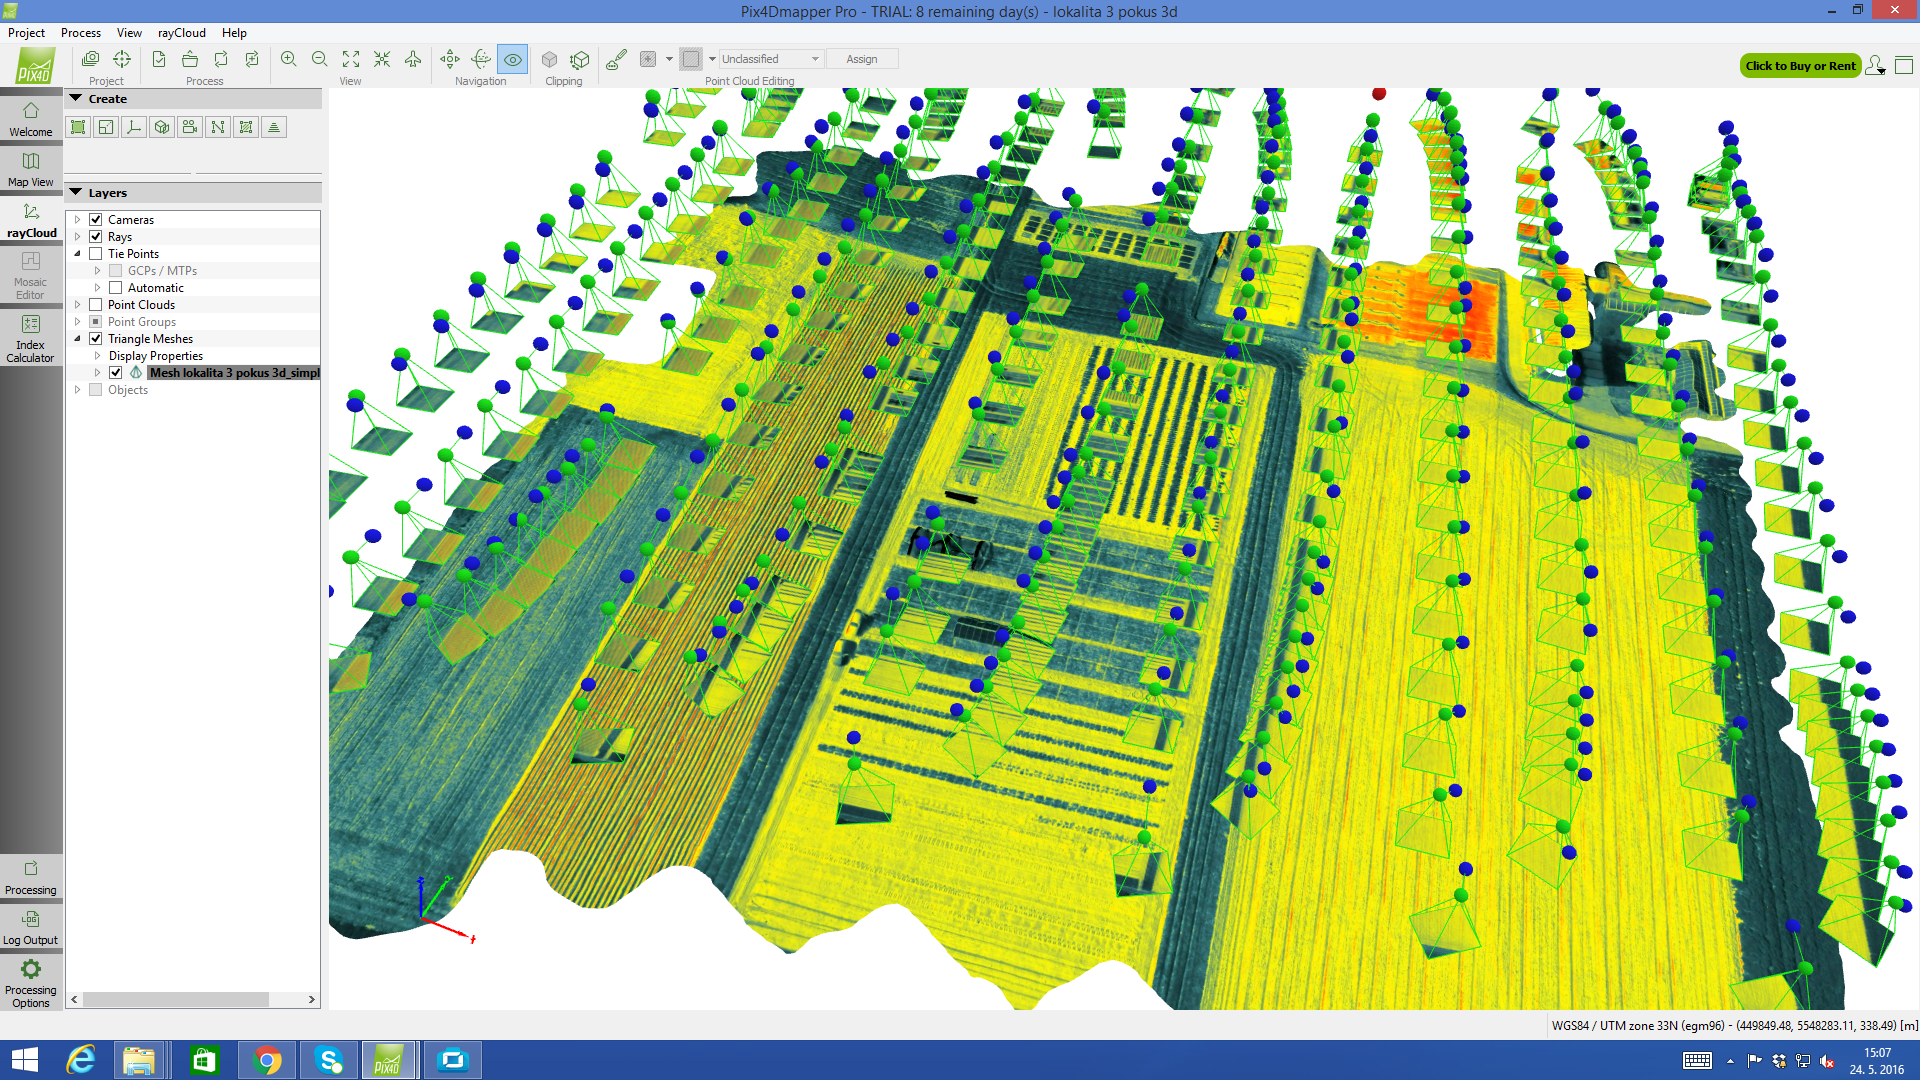Screen dimensions: 1920x1080
Task: Zoom in using the magnifier plus icon
Action: 289,59
